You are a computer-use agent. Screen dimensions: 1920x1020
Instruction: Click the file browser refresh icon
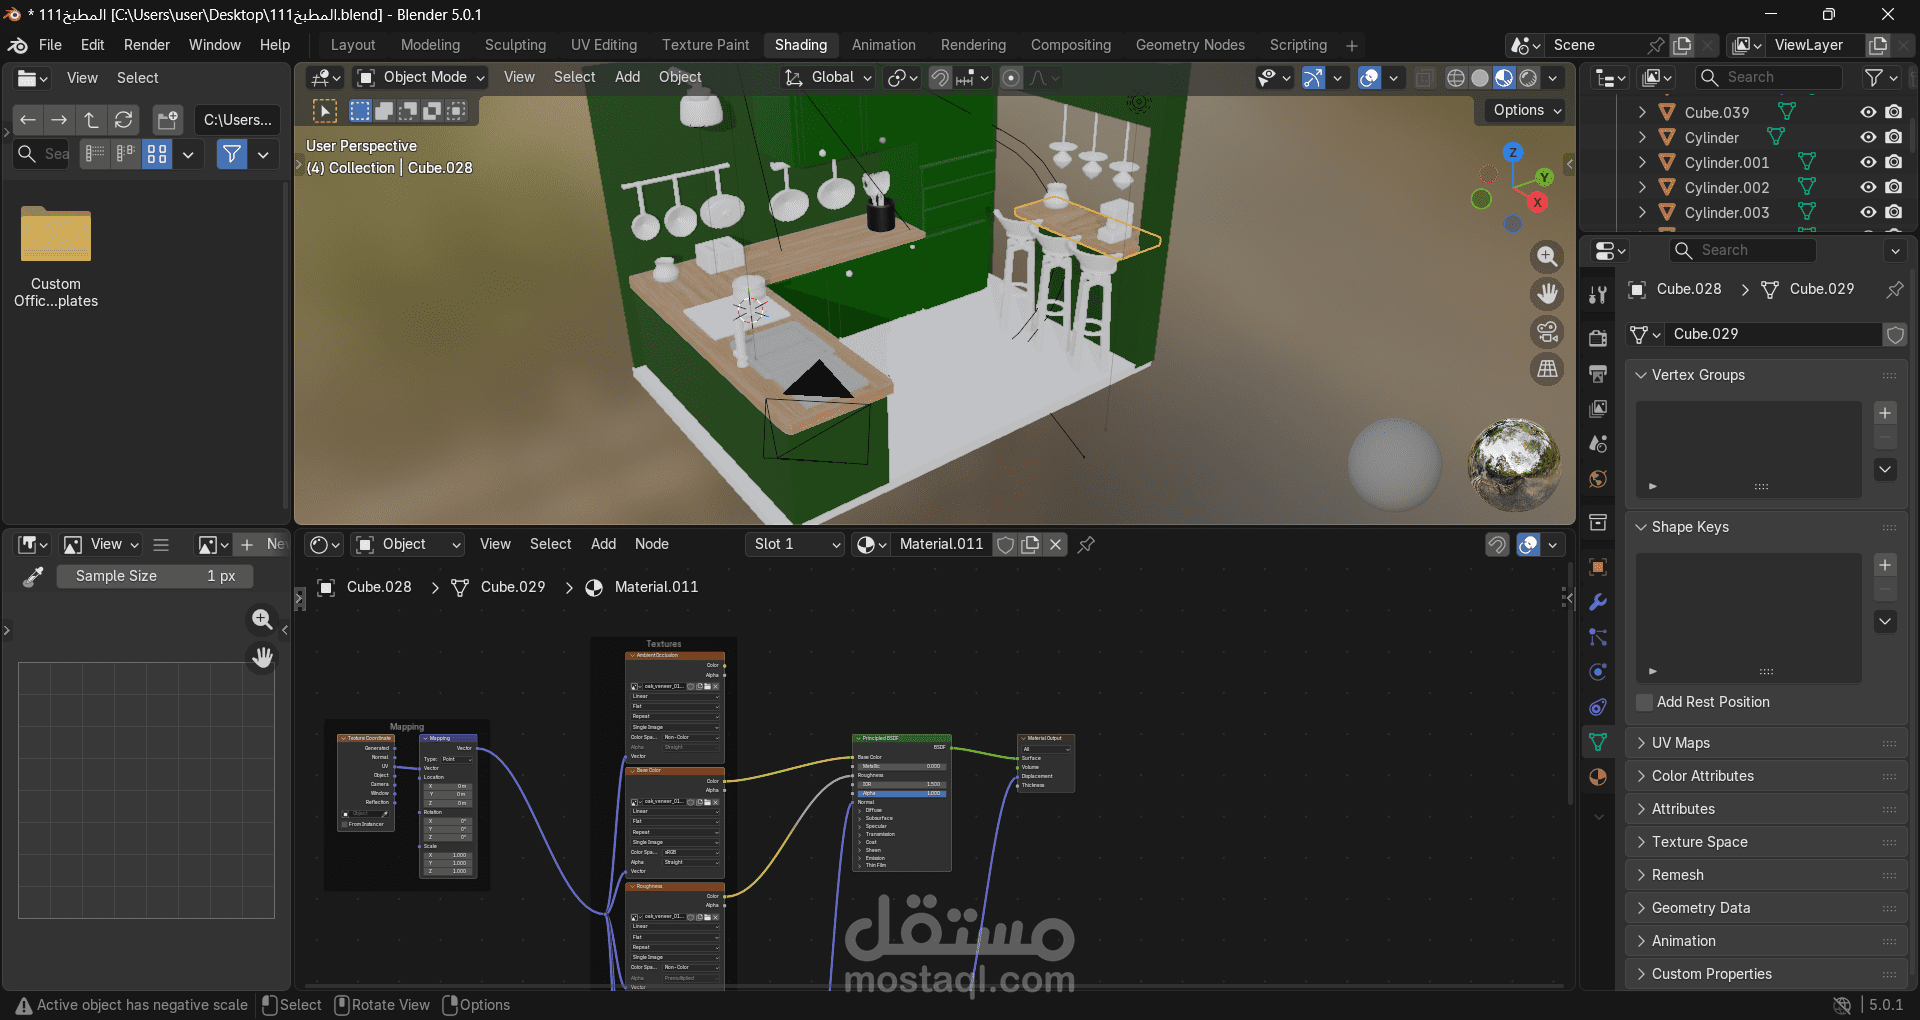click(x=123, y=120)
